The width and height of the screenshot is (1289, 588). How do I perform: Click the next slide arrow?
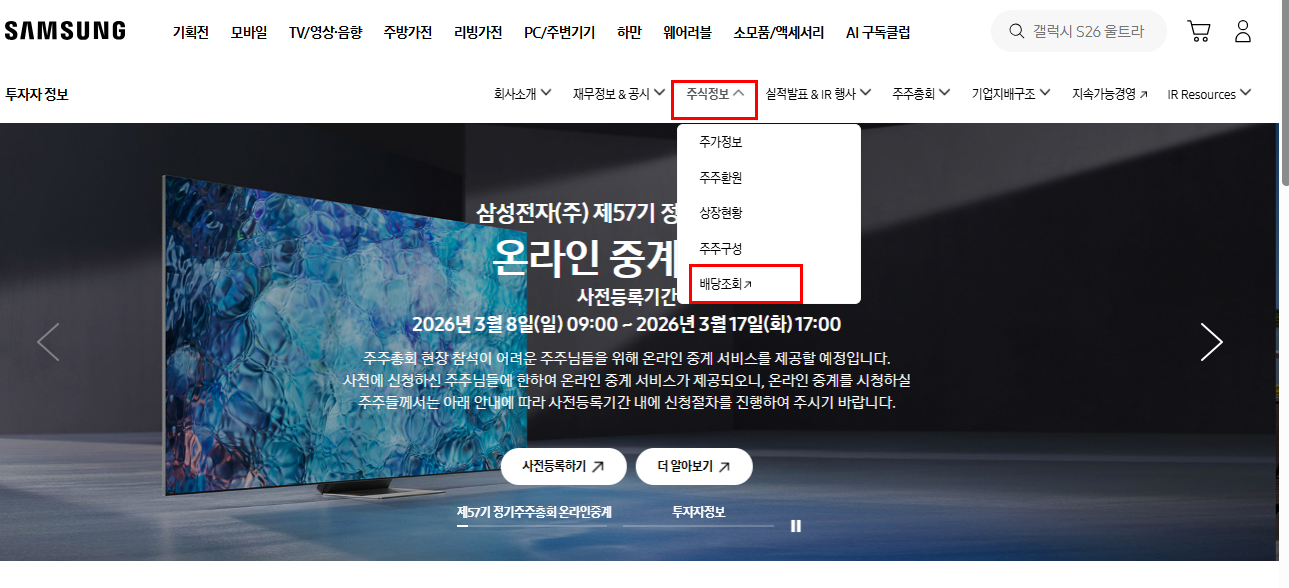(1211, 342)
